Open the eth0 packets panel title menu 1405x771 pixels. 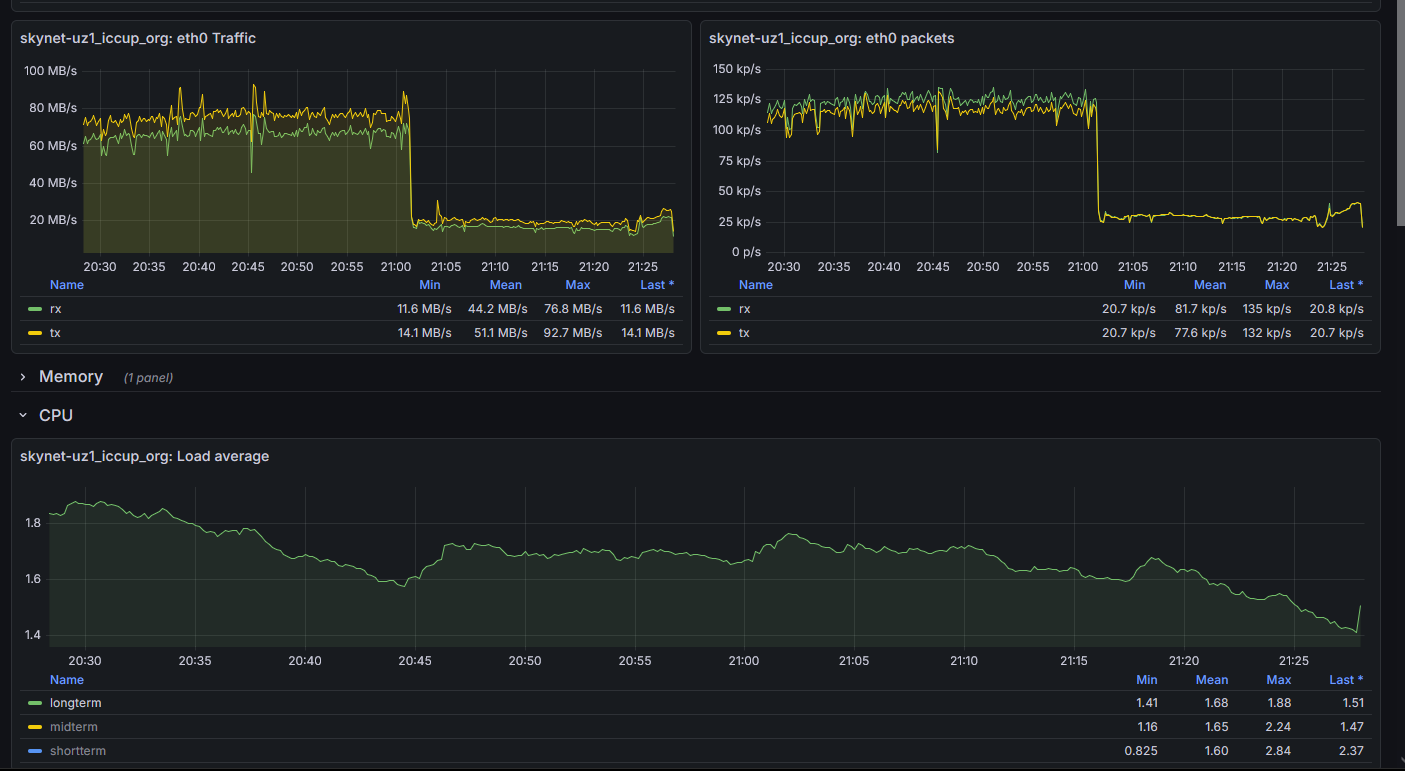tap(831, 38)
